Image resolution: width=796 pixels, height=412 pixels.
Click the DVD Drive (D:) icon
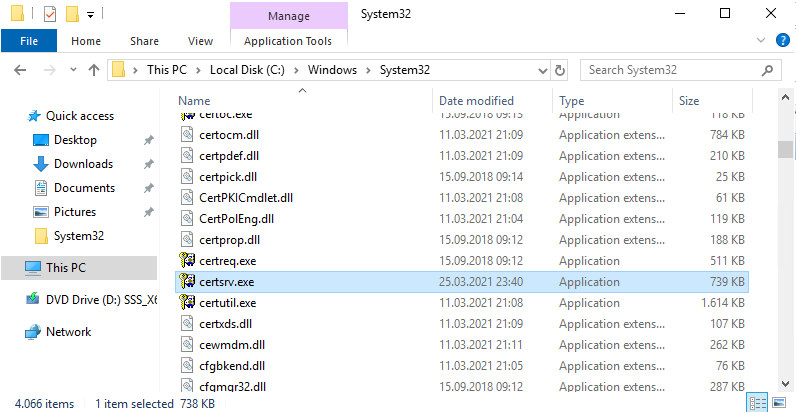33,299
